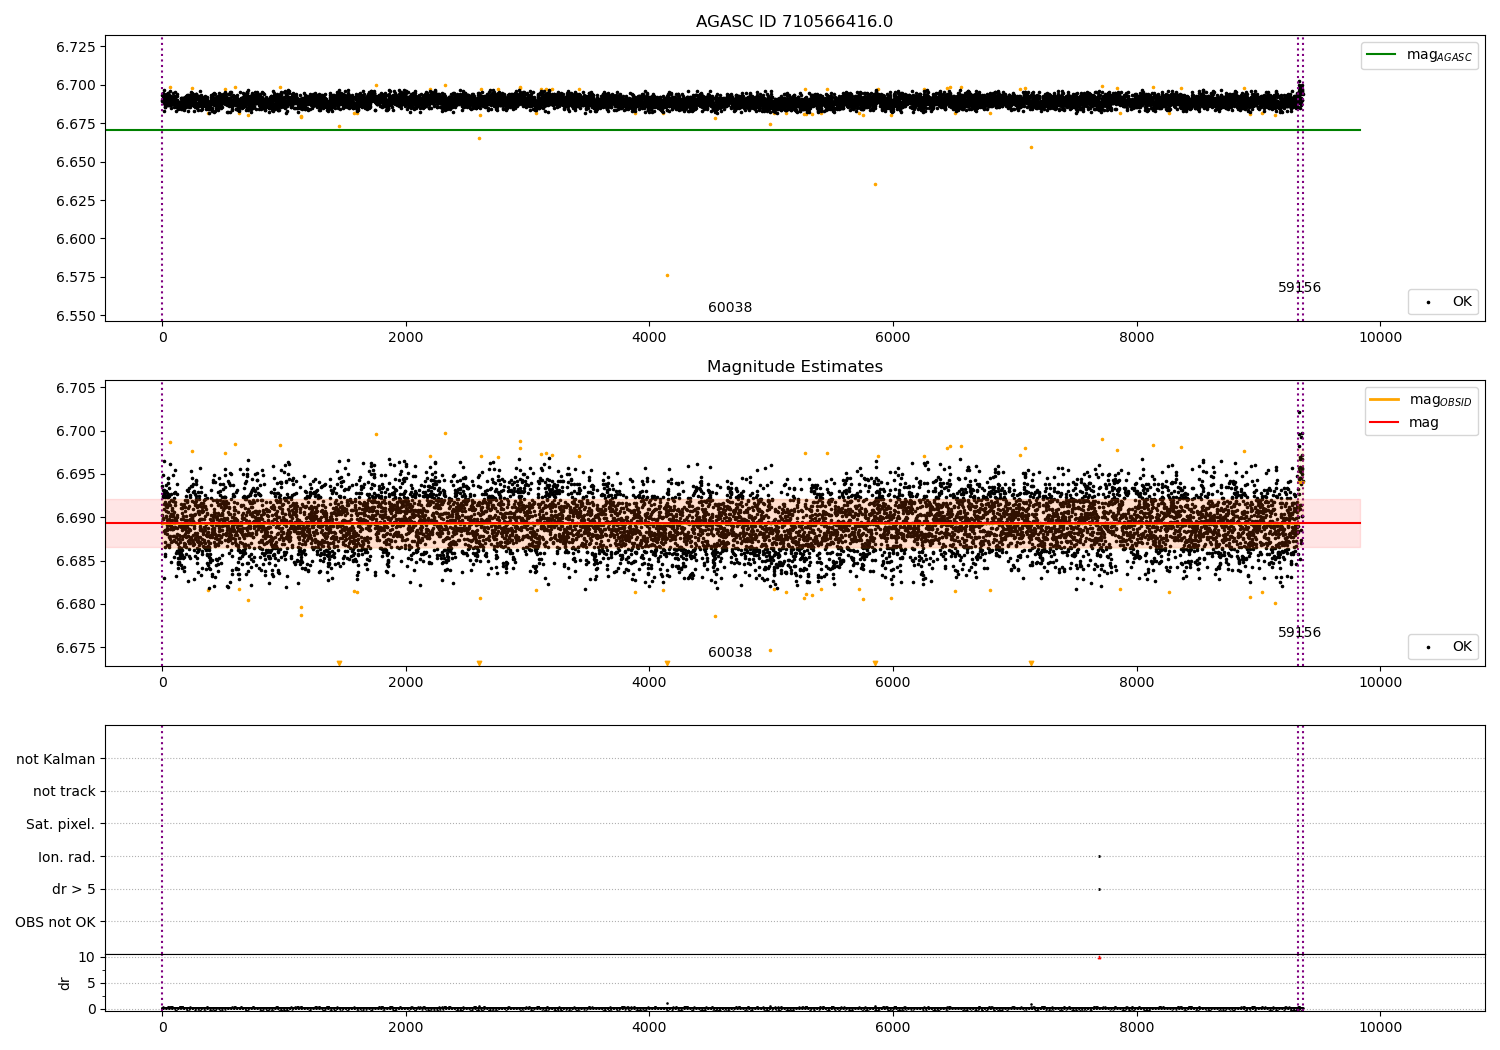
Task: Click the outlier point near 6.575 magnitude
Action: coord(667,275)
